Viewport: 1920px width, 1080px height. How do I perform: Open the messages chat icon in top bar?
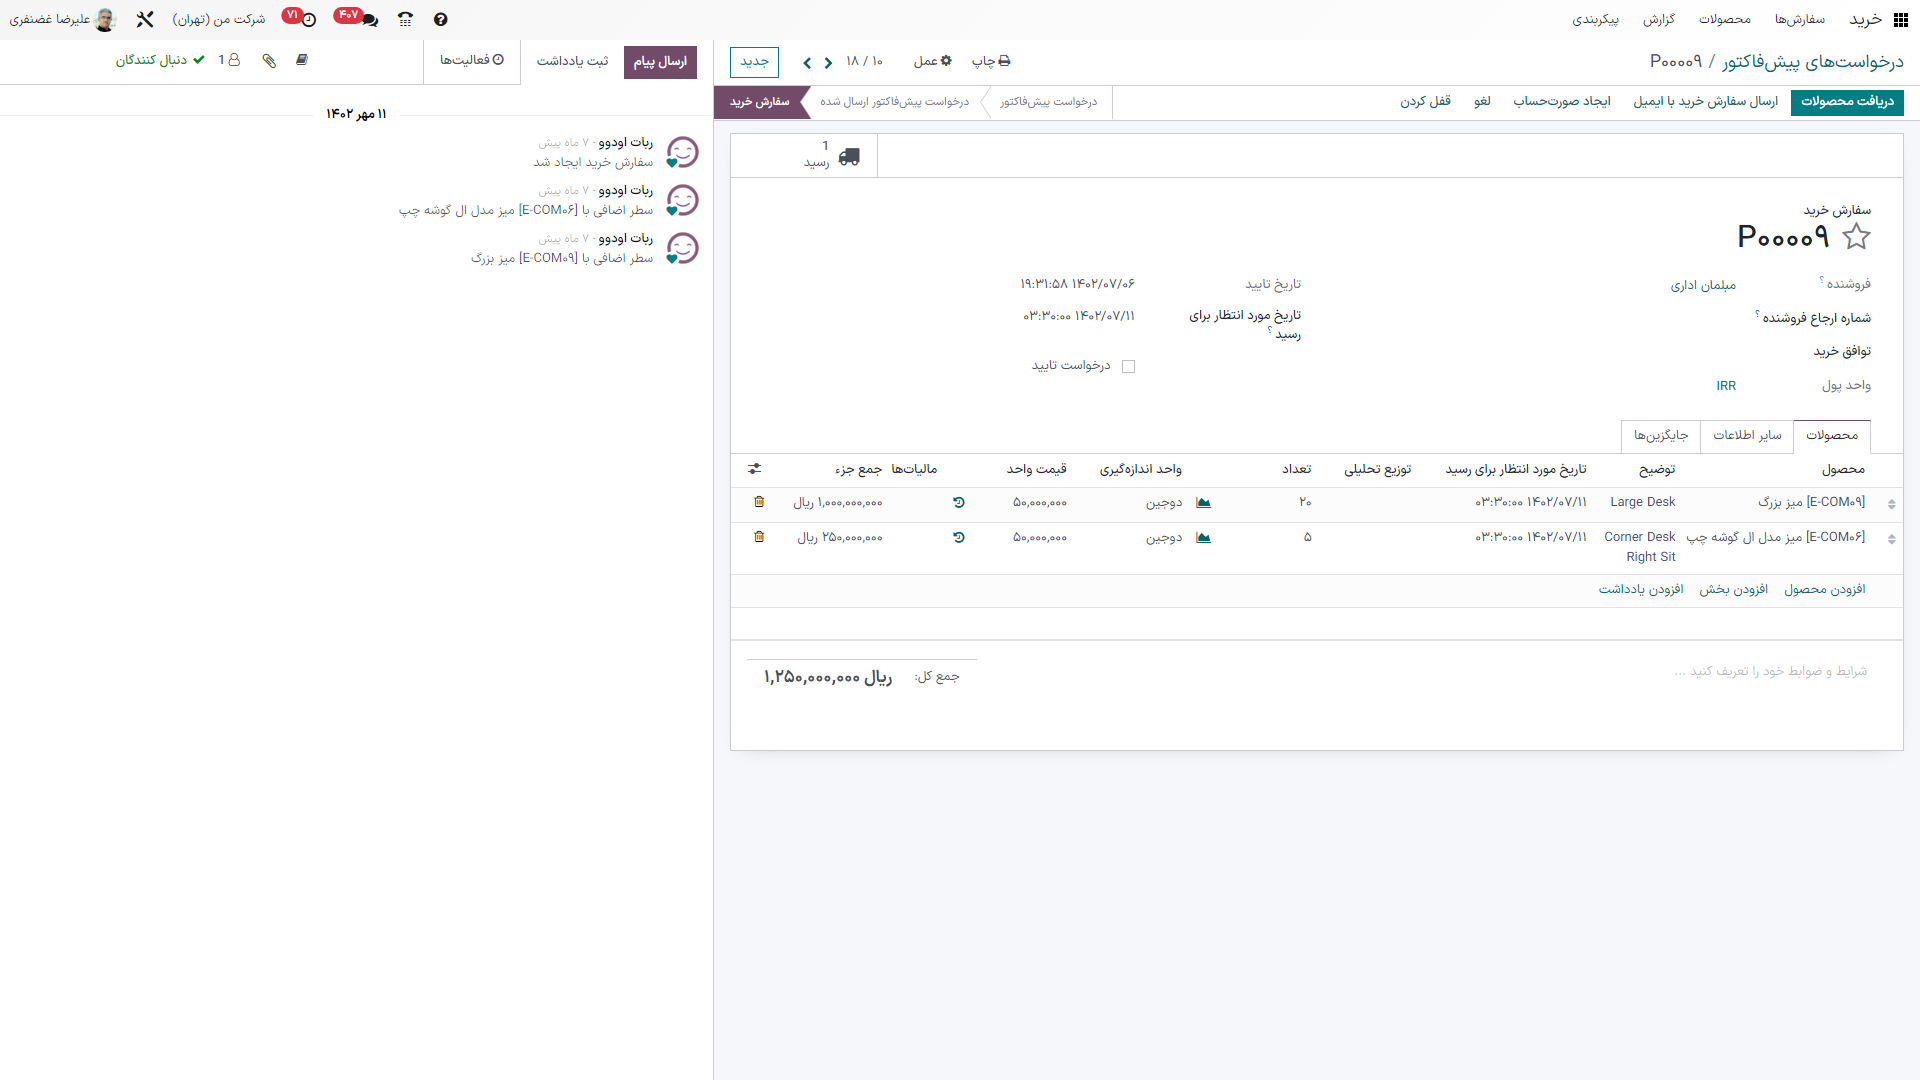point(369,19)
